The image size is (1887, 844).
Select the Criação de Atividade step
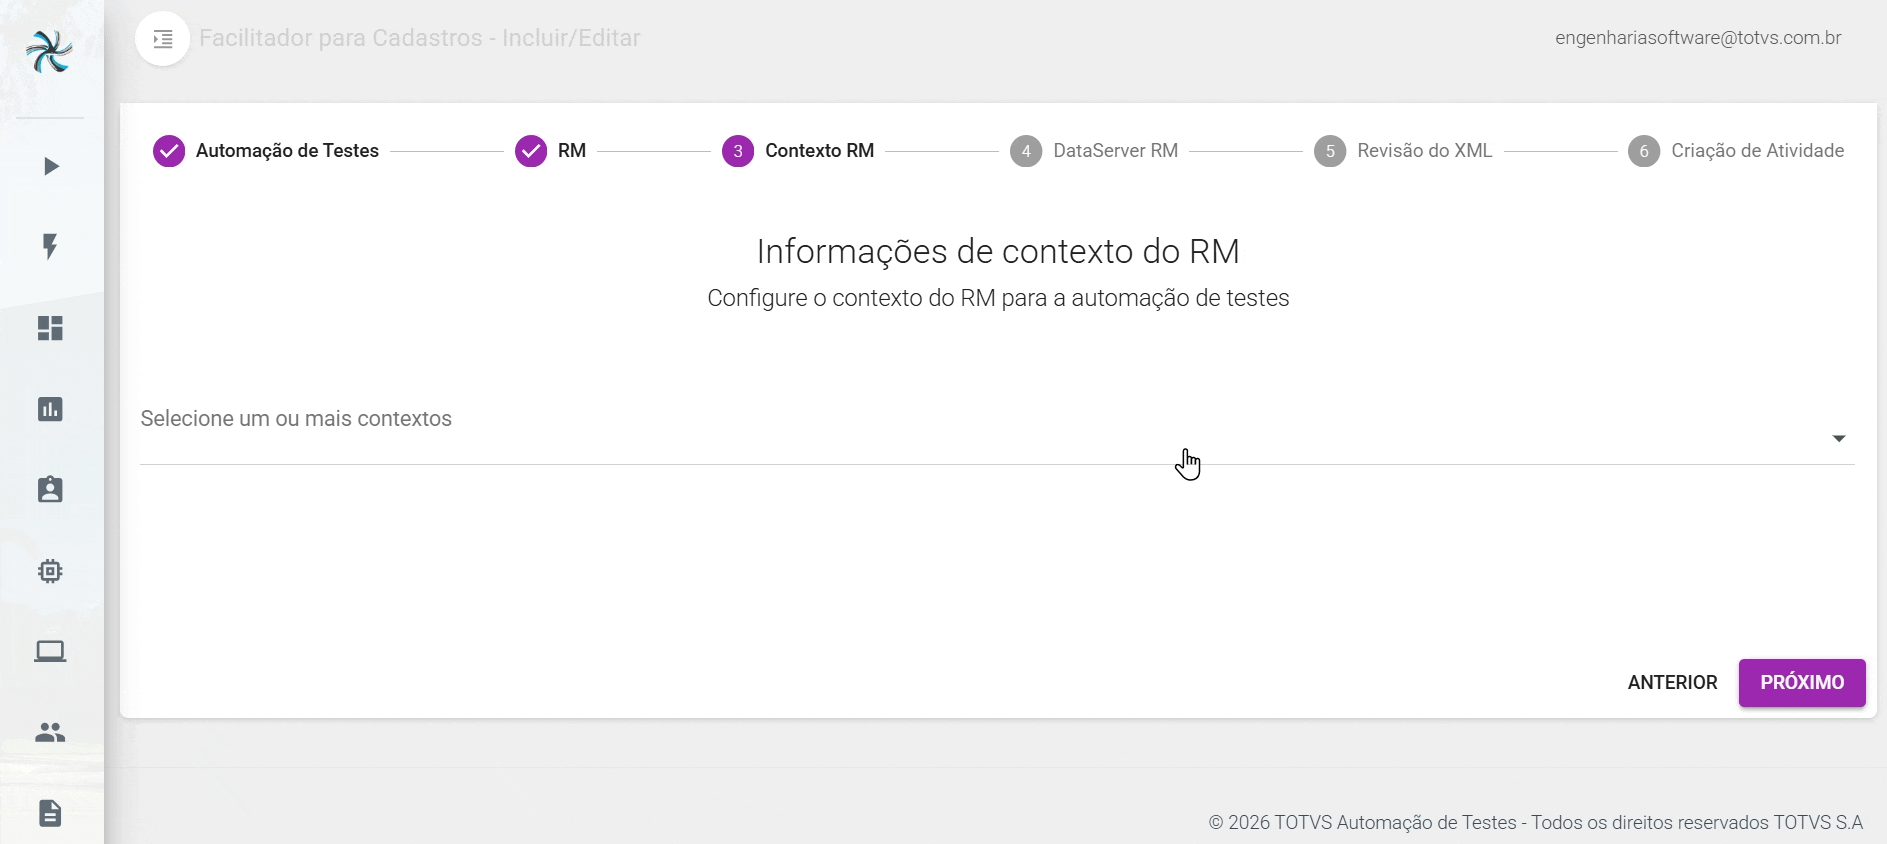pyautogui.click(x=1736, y=151)
